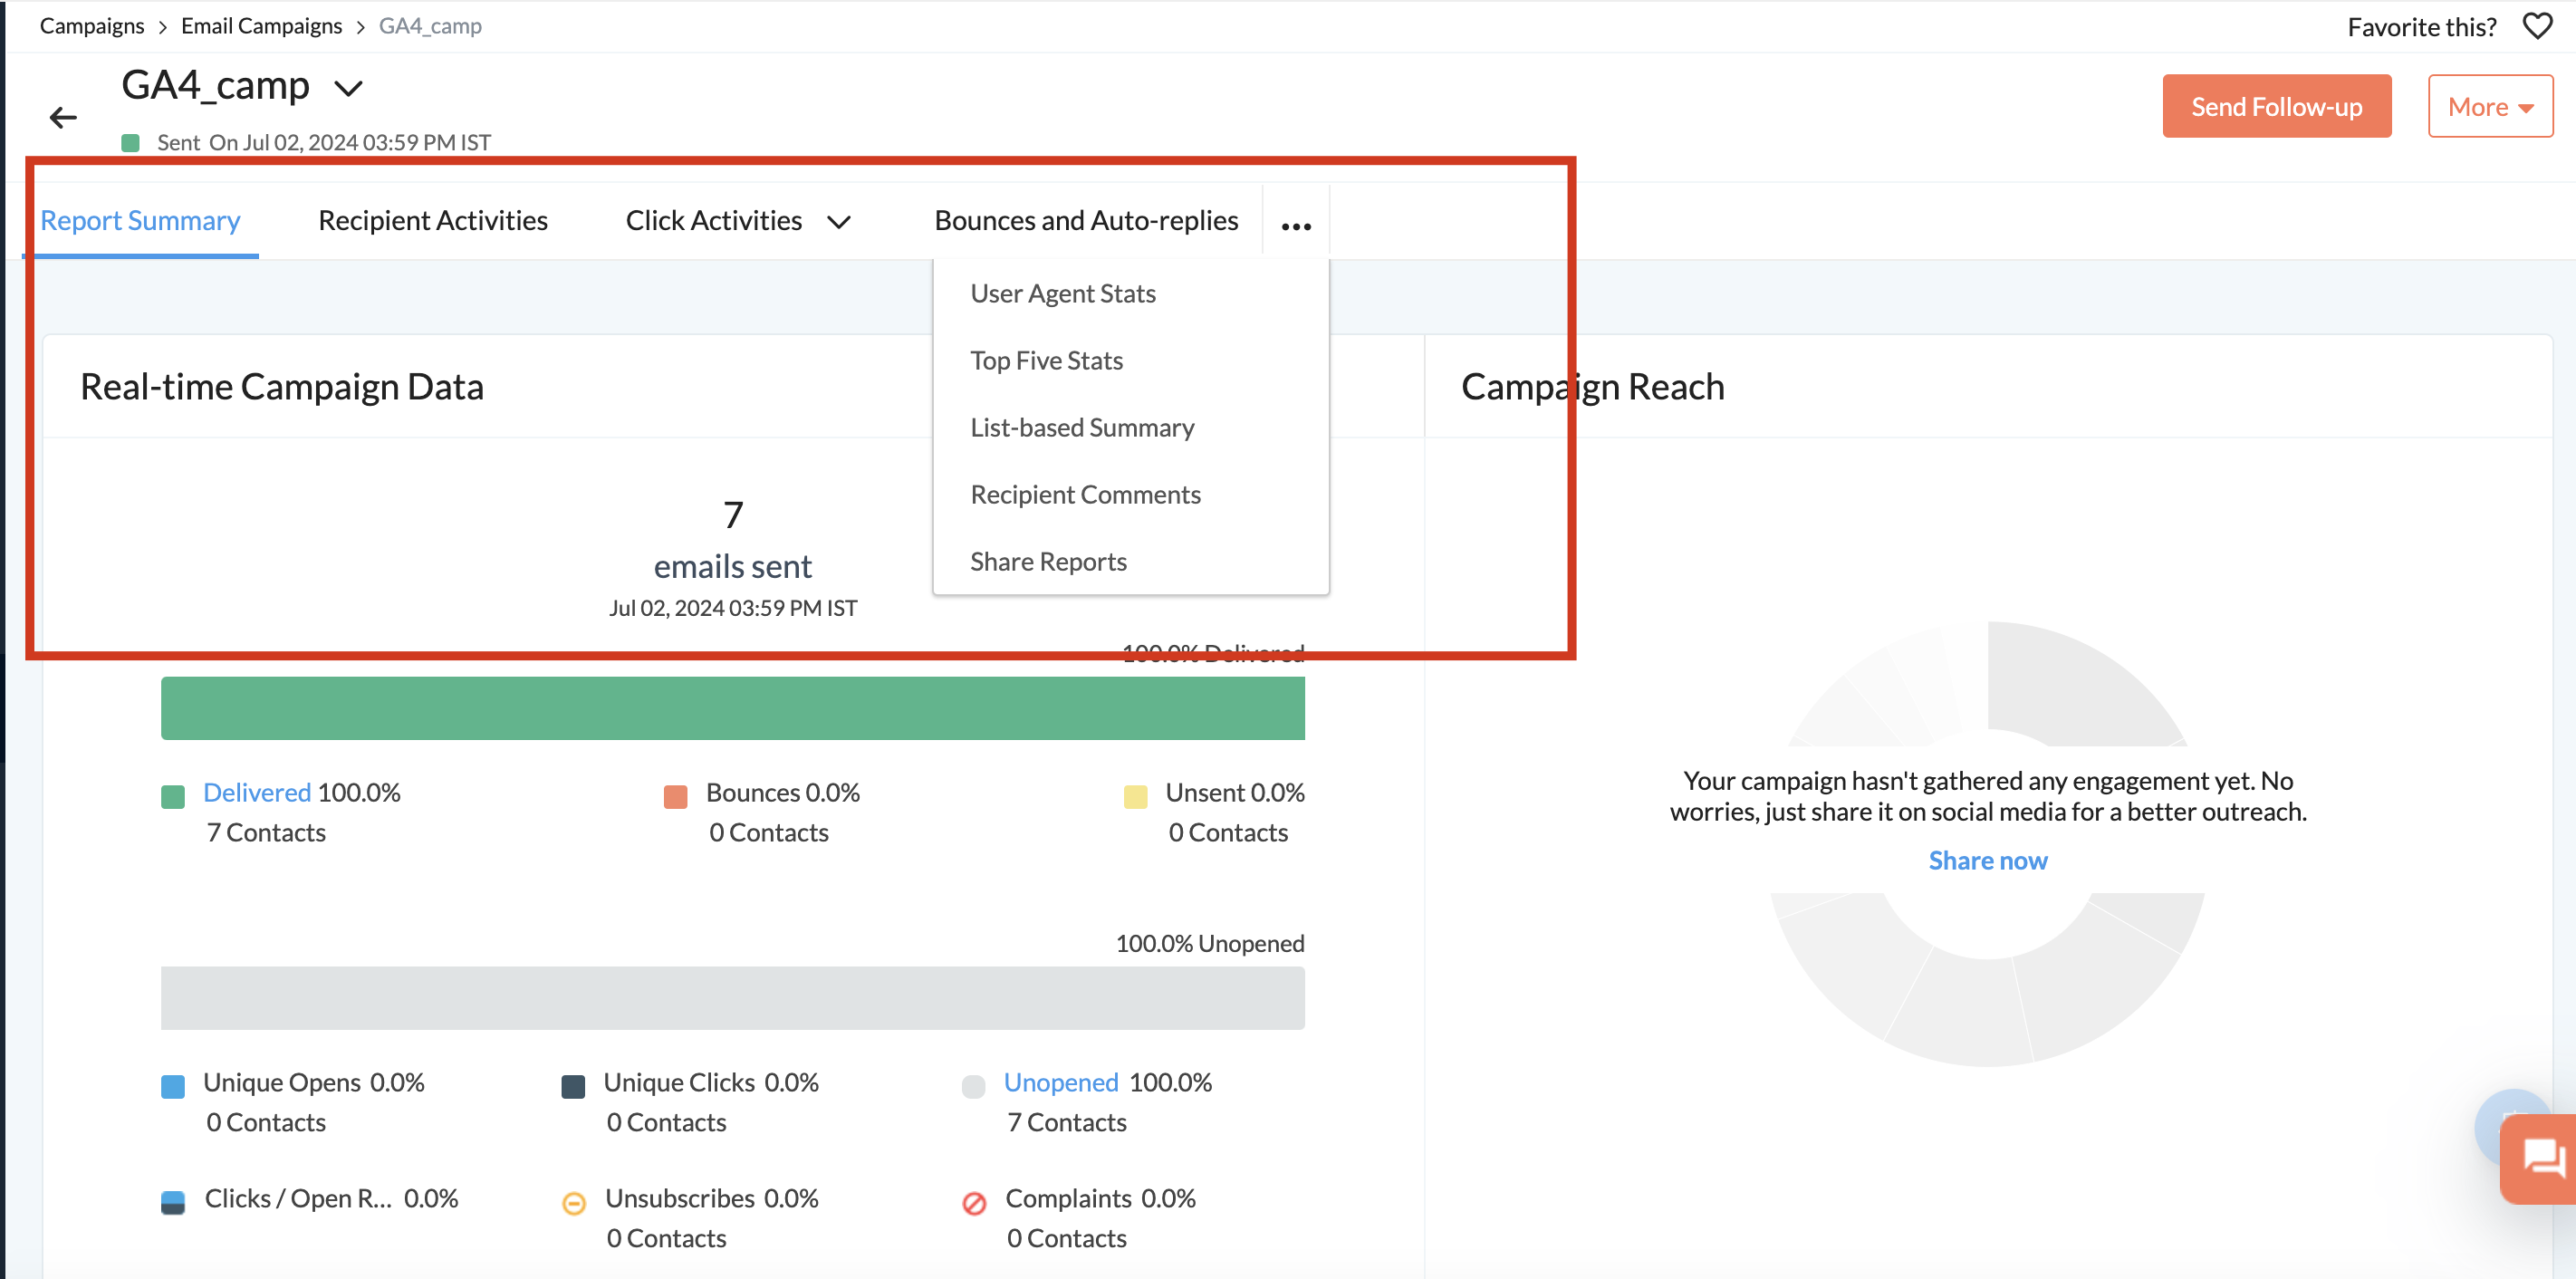Click the three-dots more tabs icon
Screen dimensions: 2576x1279
(1295, 226)
